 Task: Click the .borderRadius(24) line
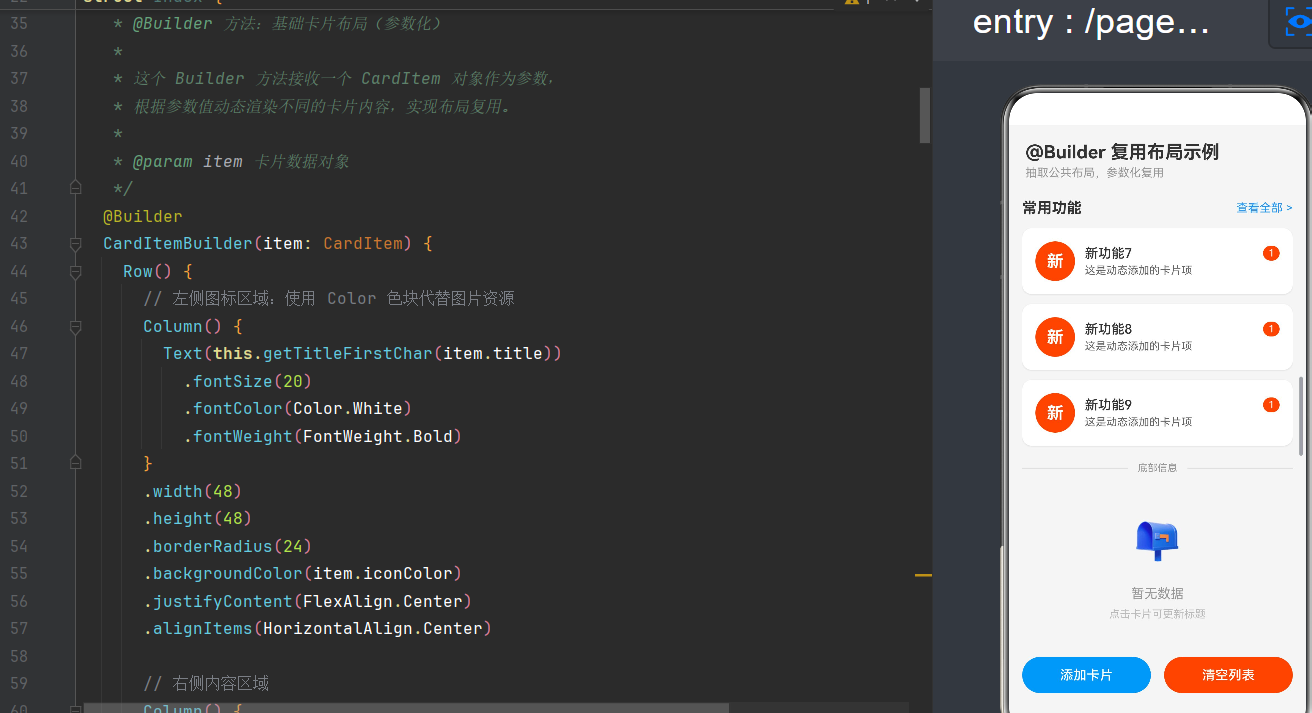point(227,546)
